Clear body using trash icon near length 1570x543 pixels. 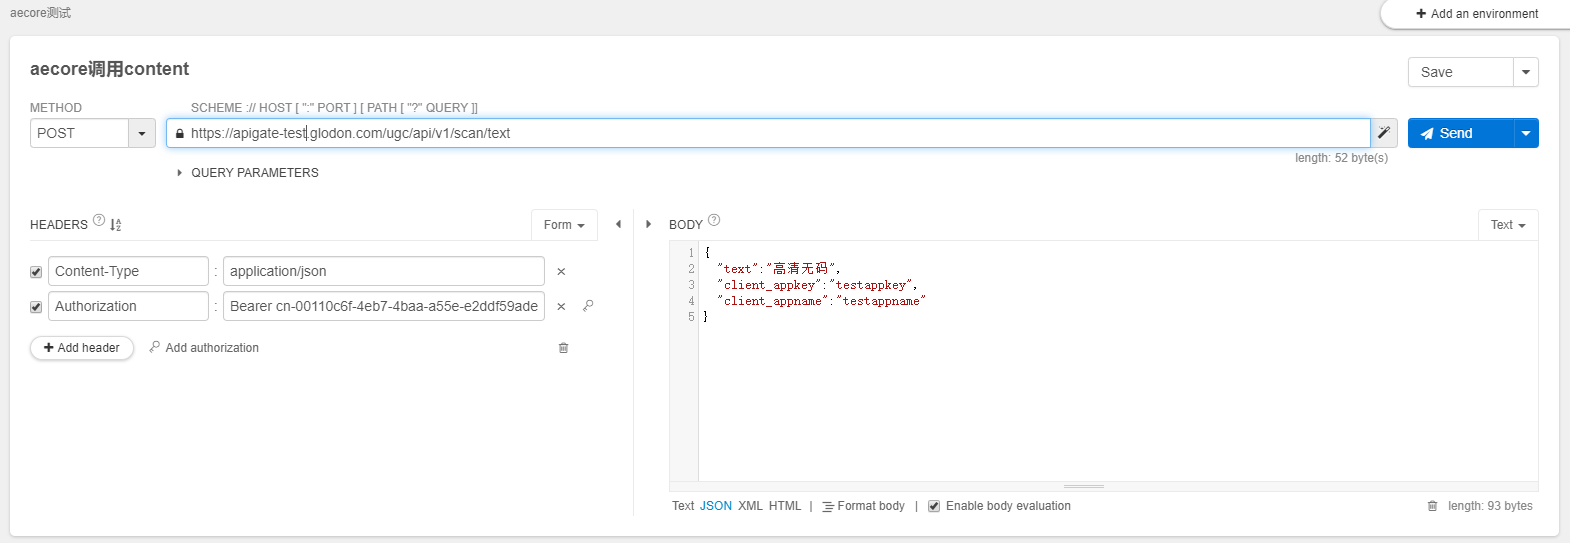point(1432,506)
